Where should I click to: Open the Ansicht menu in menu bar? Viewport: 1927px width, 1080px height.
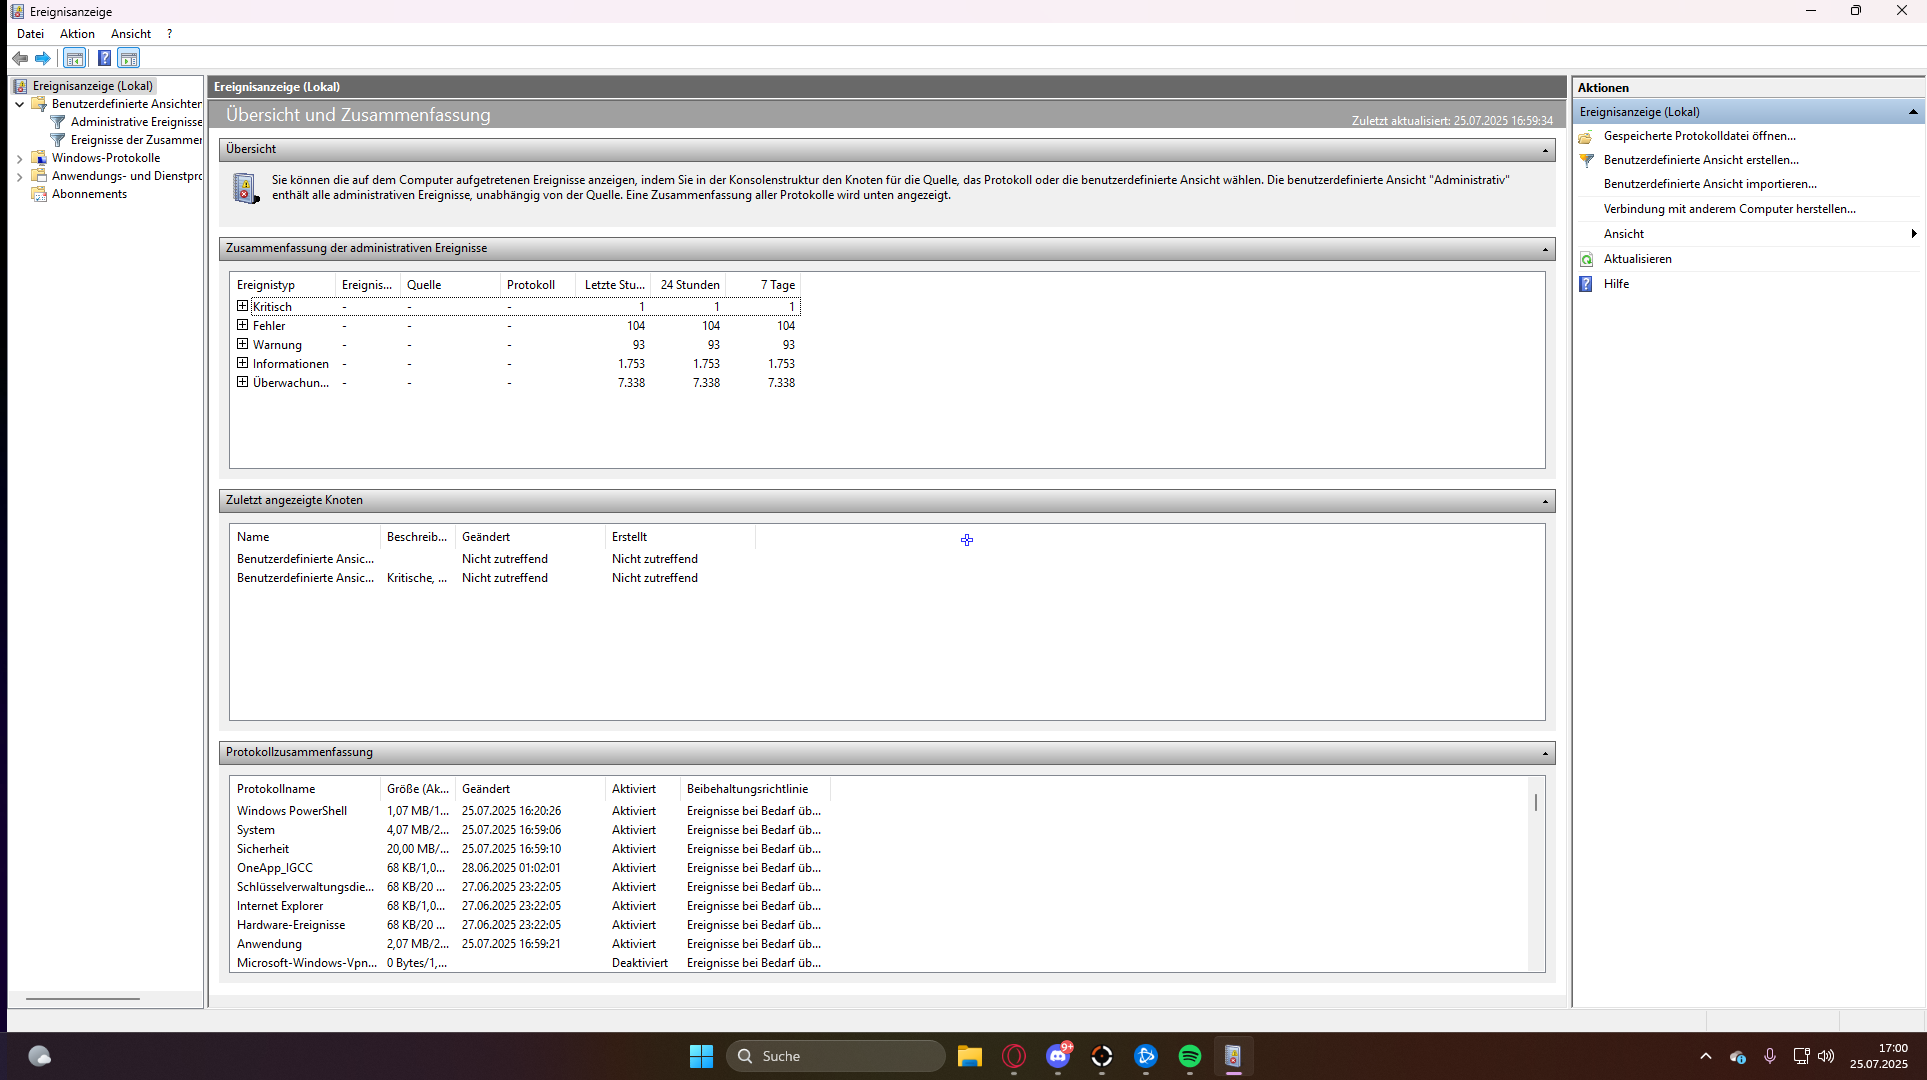(x=131, y=34)
